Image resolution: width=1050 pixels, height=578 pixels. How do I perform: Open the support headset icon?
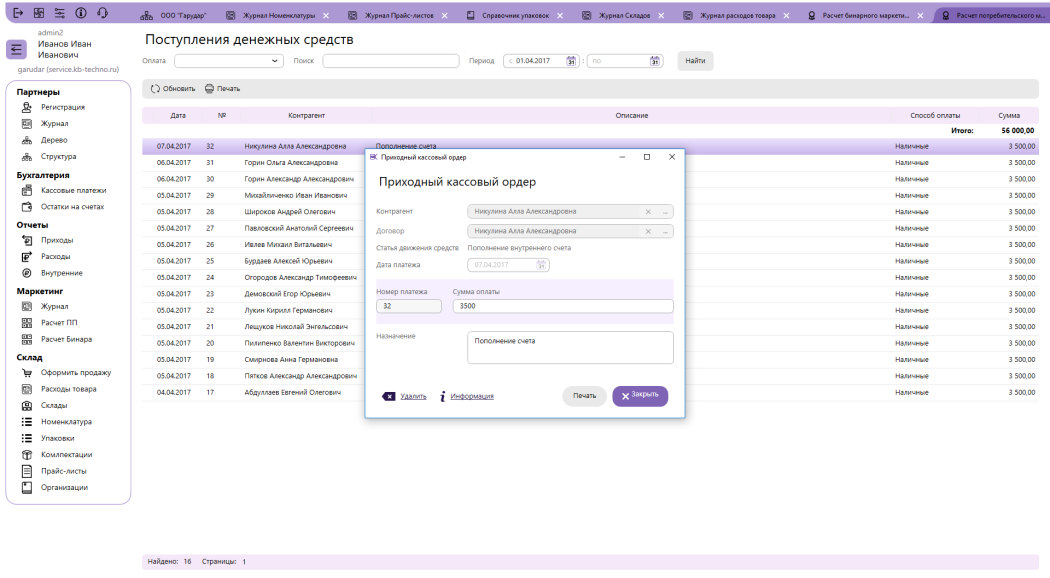pos(102,12)
